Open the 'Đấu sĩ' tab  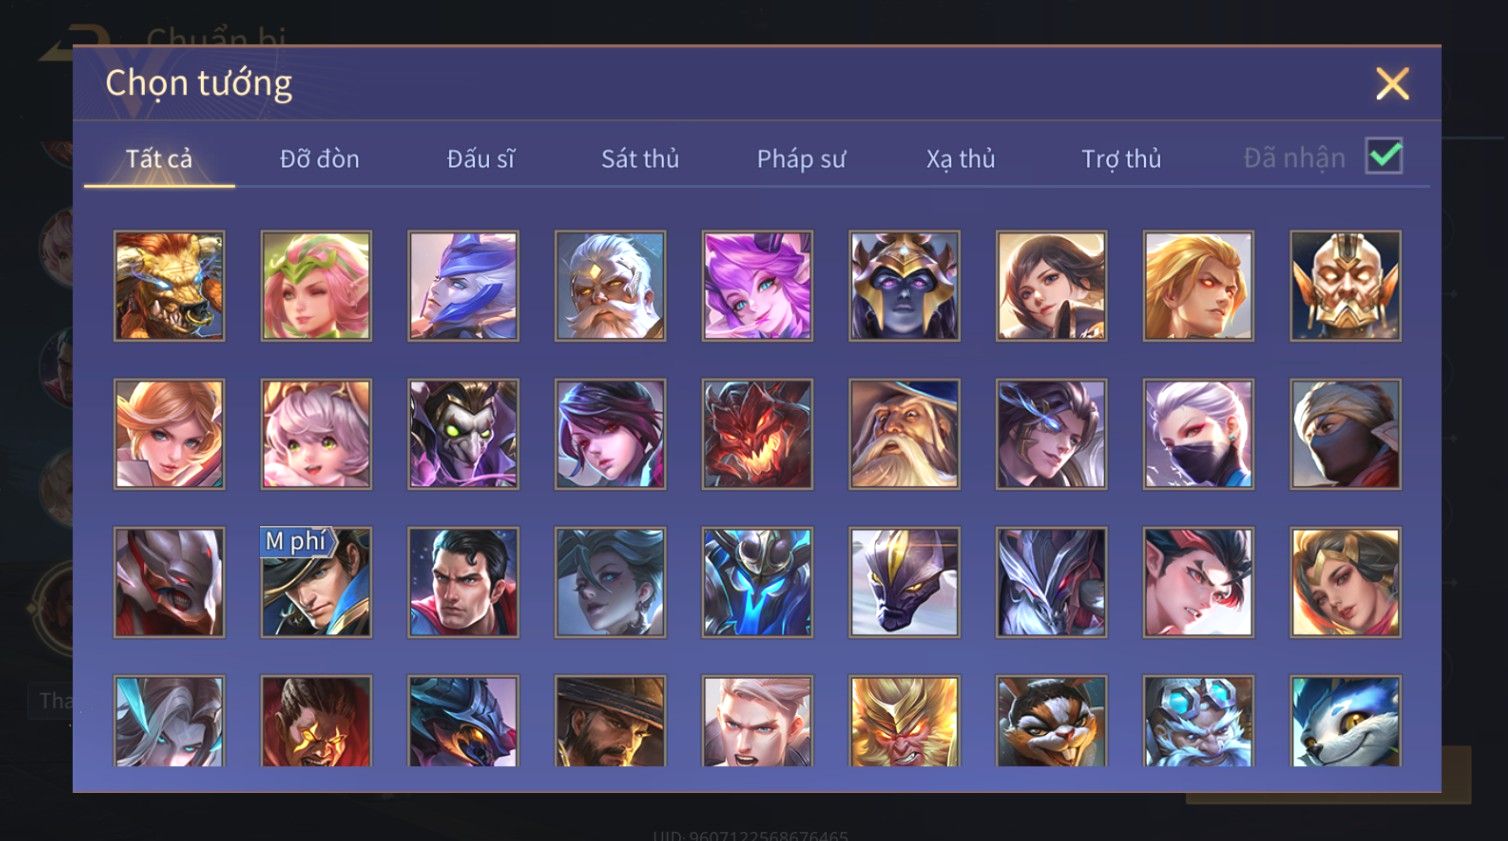[480, 158]
